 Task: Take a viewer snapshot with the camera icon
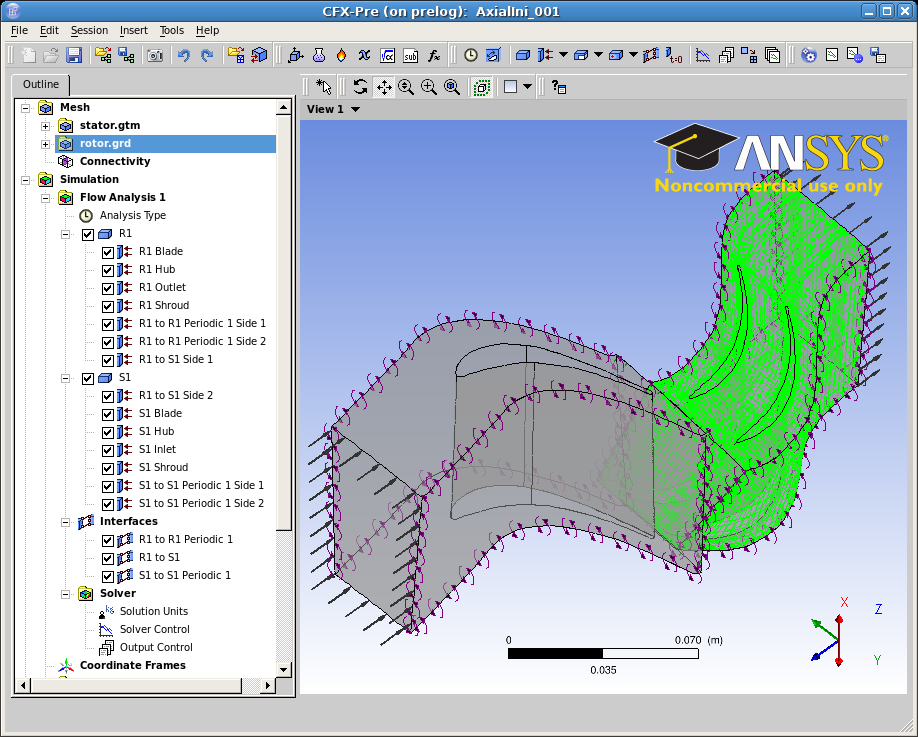click(x=154, y=55)
